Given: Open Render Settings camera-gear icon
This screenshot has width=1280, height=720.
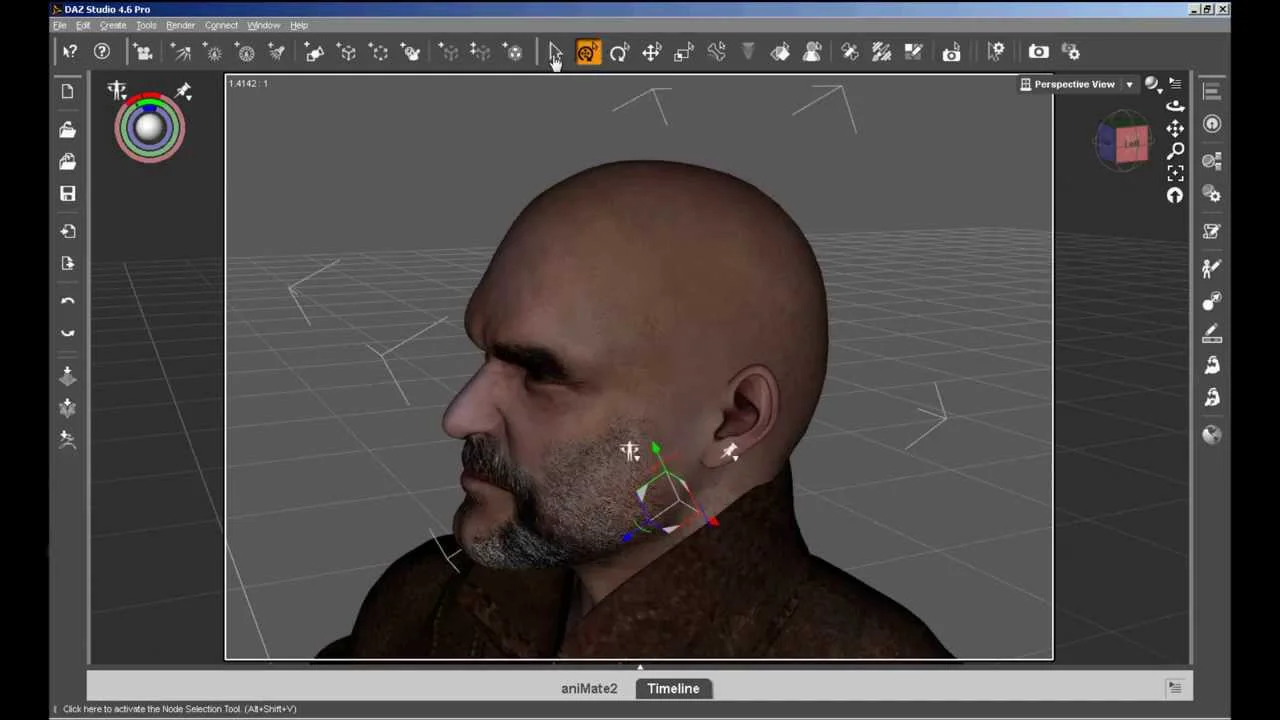Looking at the screenshot, I should pyautogui.click(x=1070, y=52).
